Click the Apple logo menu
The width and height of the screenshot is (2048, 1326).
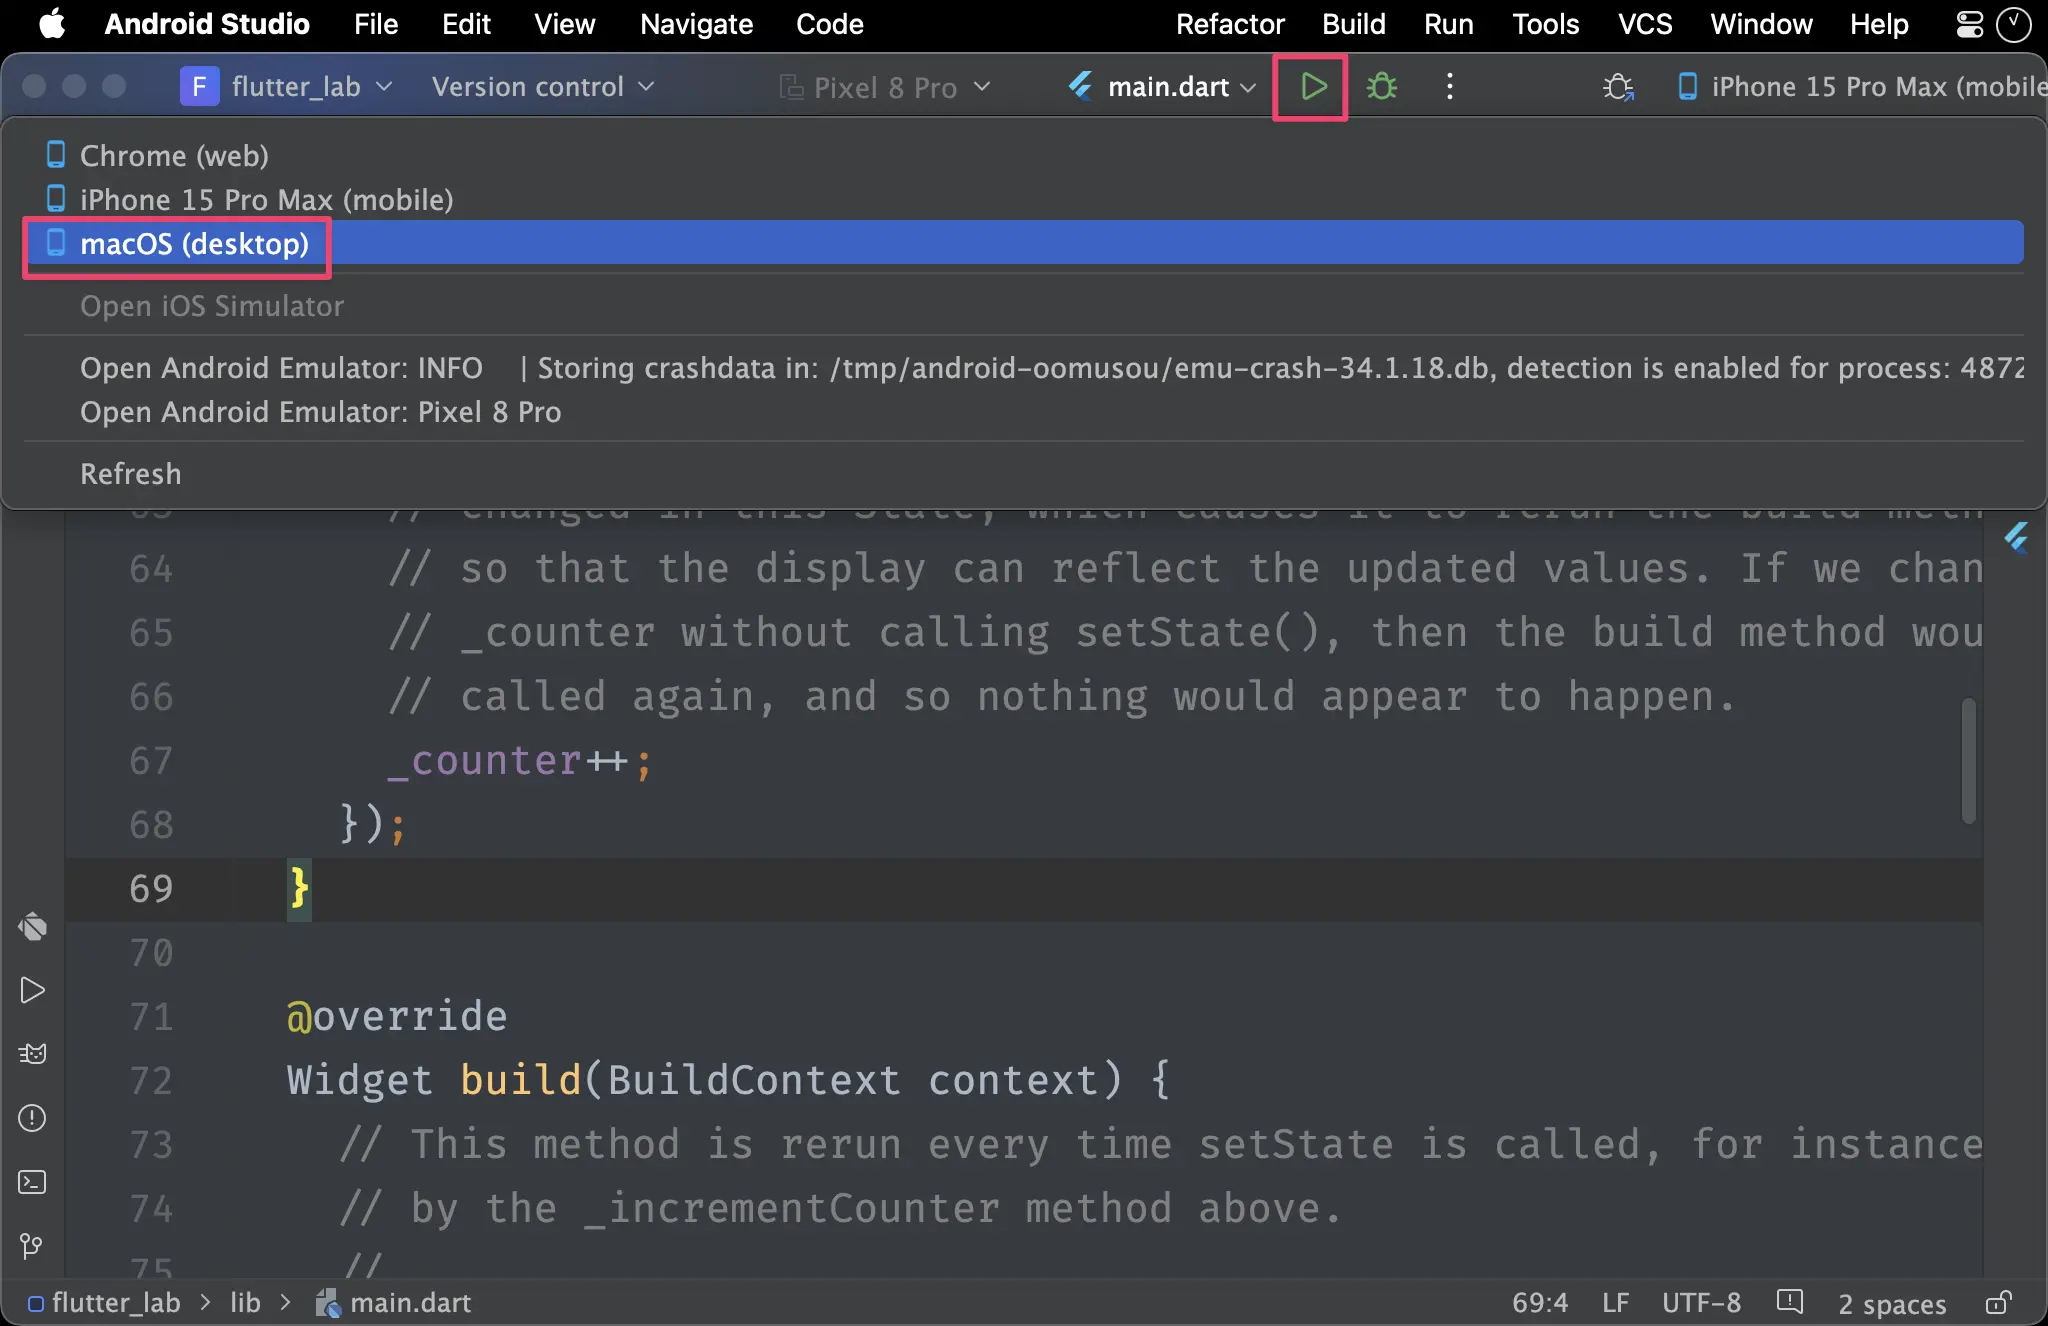pyautogui.click(x=52, y=24)
